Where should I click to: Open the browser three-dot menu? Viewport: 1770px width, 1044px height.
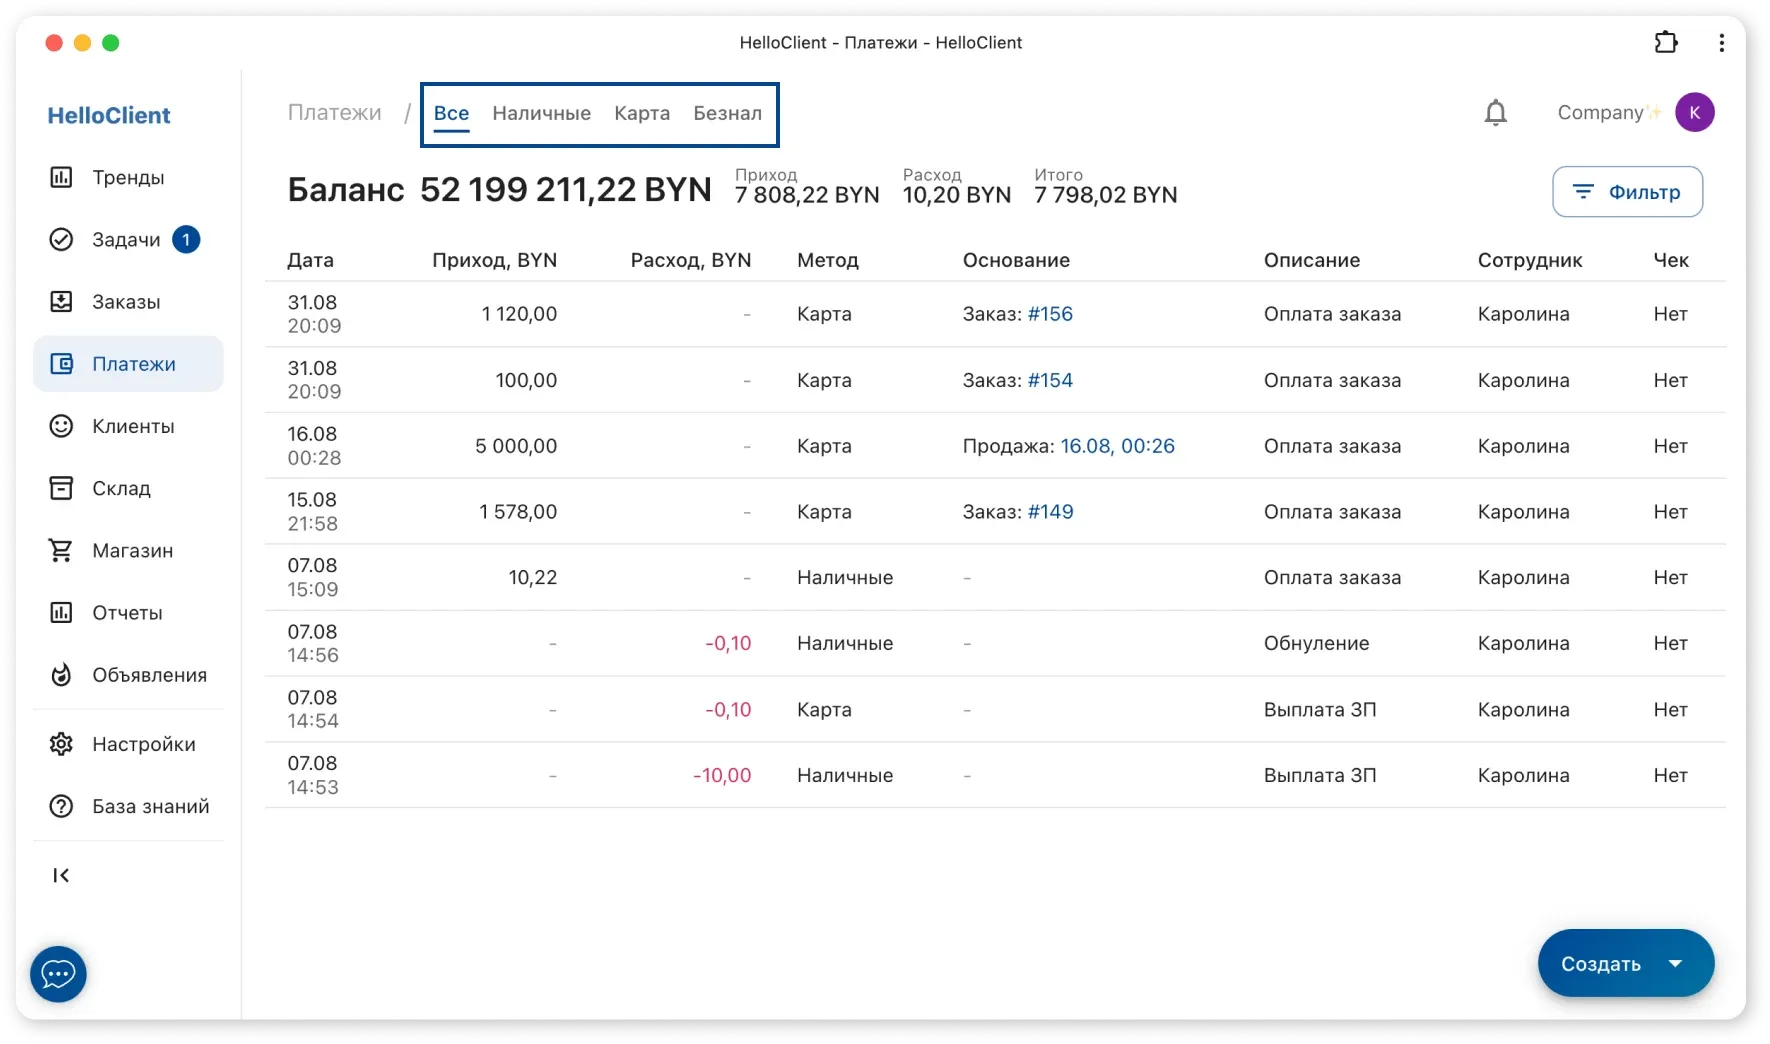point(1721,42)
